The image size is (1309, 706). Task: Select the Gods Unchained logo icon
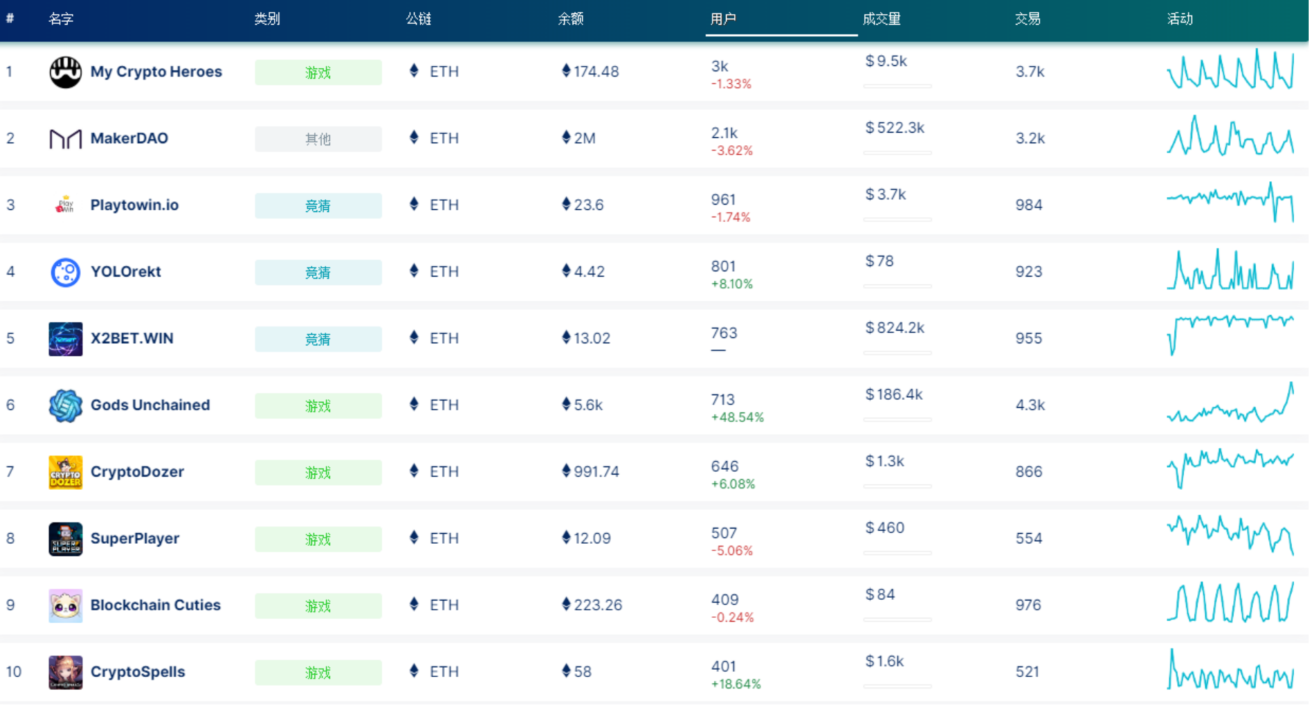click(x=66, y=405)
